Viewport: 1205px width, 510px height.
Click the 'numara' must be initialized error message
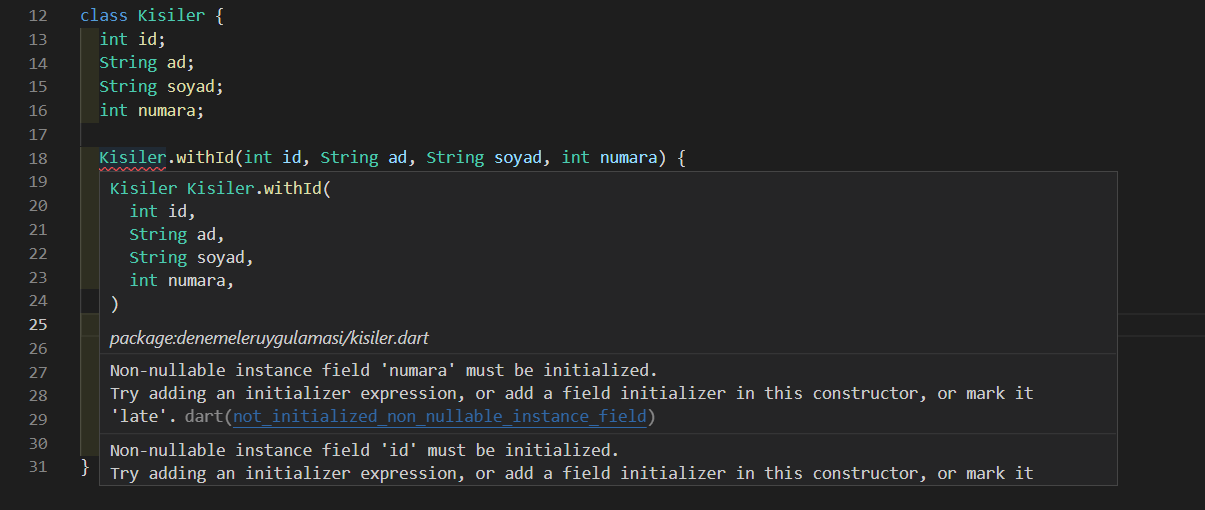tap(383, 369)
